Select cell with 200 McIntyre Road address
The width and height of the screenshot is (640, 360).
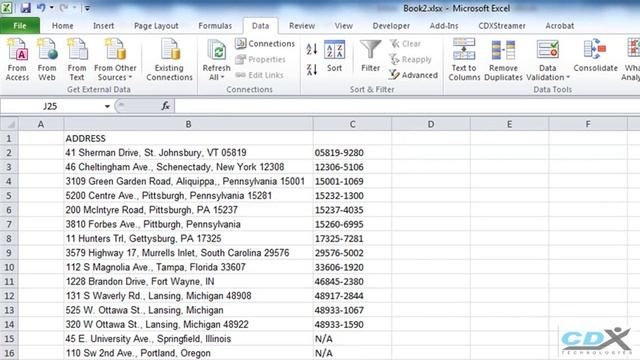click(188, 210)
